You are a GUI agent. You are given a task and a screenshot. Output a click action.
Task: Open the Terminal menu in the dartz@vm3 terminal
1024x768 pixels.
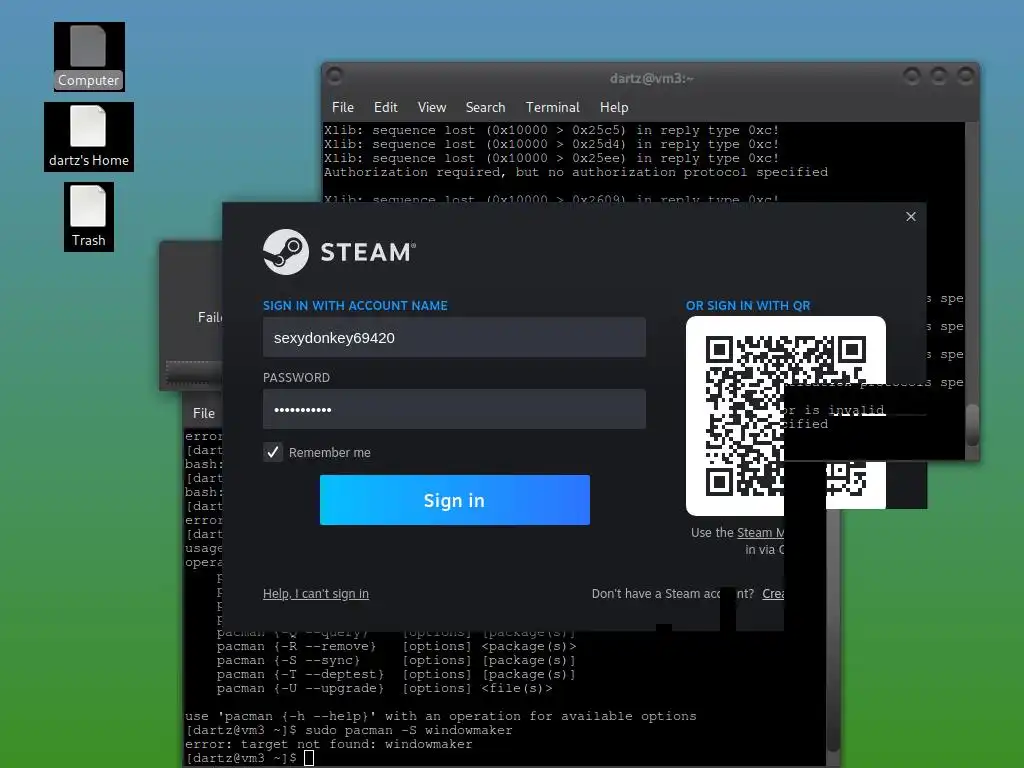552,107
